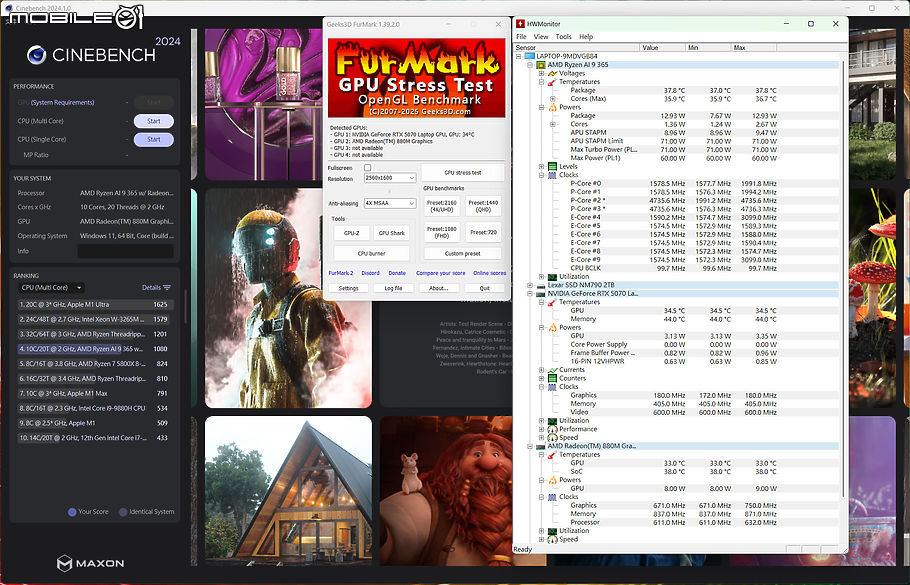Click the Clocks icon under AMD Ryzen AI 9 365
Image resolution: width=910 pixels, height=585 pixels.
point(552,175)
